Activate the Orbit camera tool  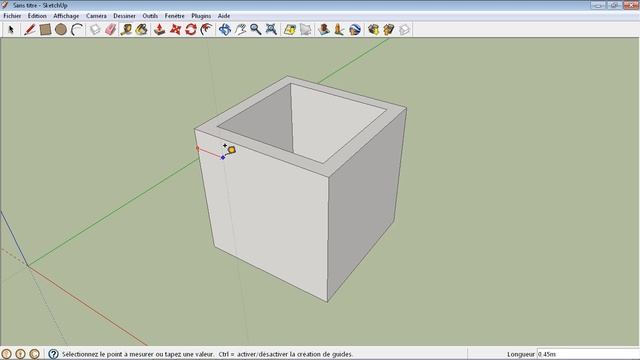click(x=224, y=29)
